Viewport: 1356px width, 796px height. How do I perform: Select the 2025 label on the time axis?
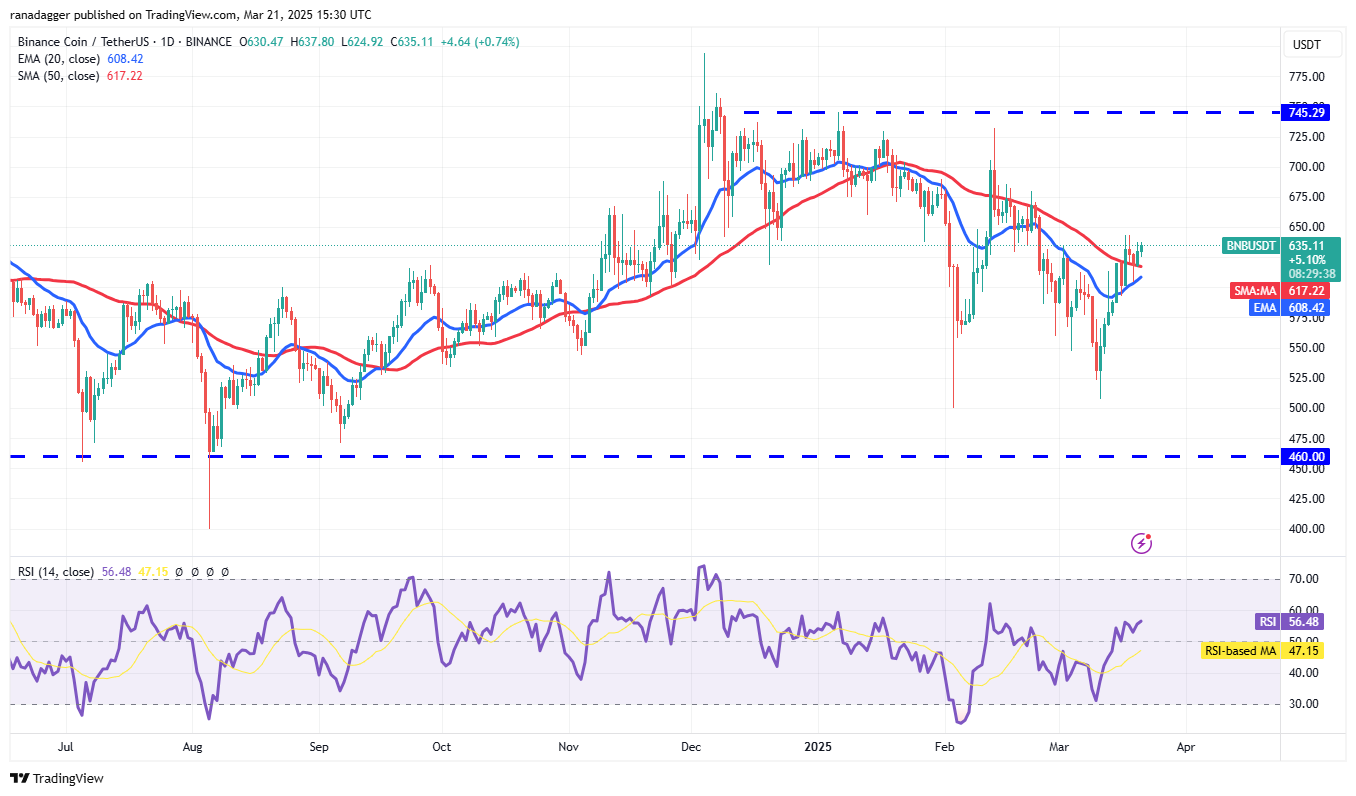coord(819,746)
